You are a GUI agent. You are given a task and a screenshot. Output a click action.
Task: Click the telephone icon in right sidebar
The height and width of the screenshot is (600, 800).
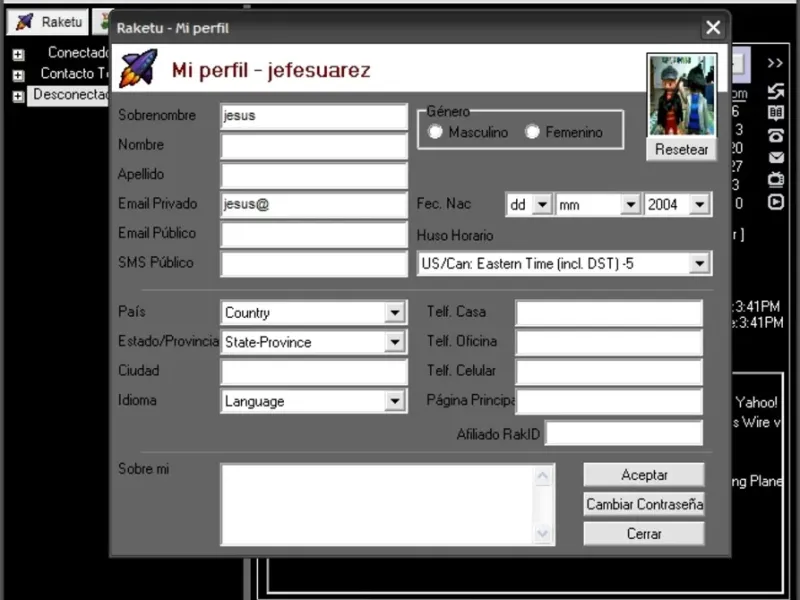(776, 135)
